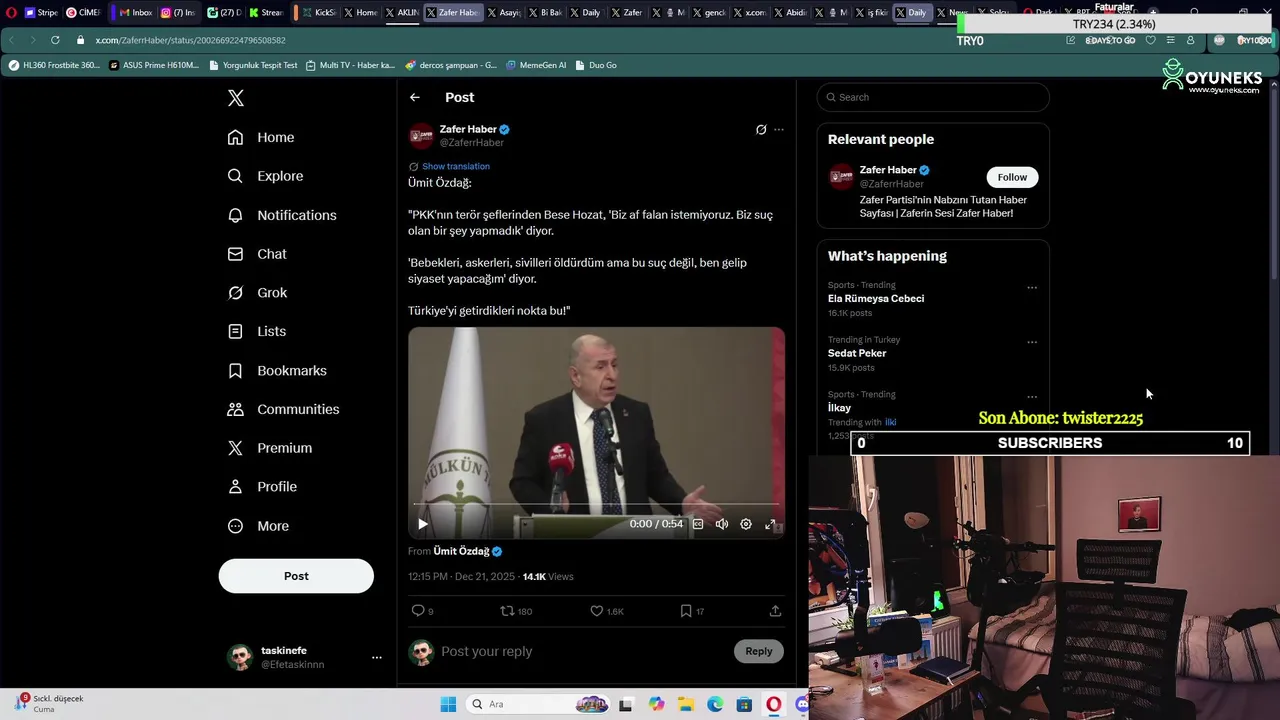Switch to the KickSt browser tab

(317, 13)
